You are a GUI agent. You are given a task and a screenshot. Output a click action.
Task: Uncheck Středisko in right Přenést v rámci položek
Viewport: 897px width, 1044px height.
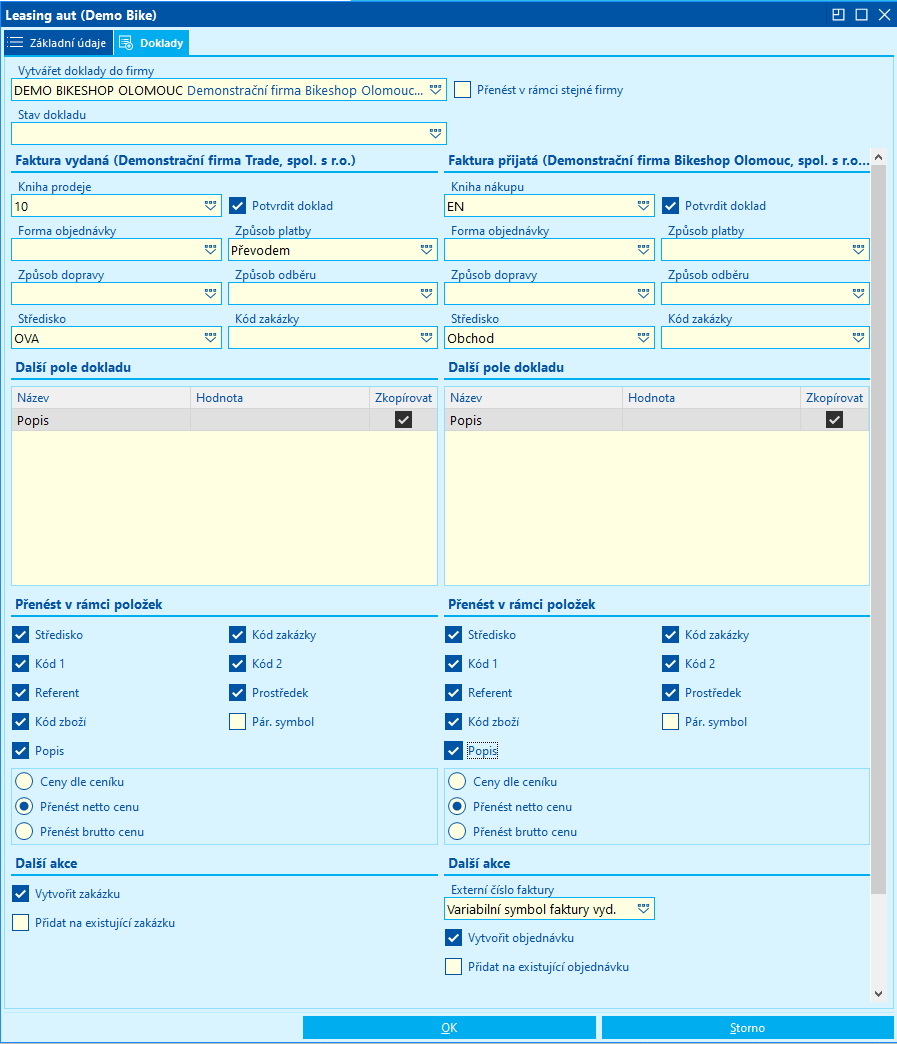coord(453,635)
